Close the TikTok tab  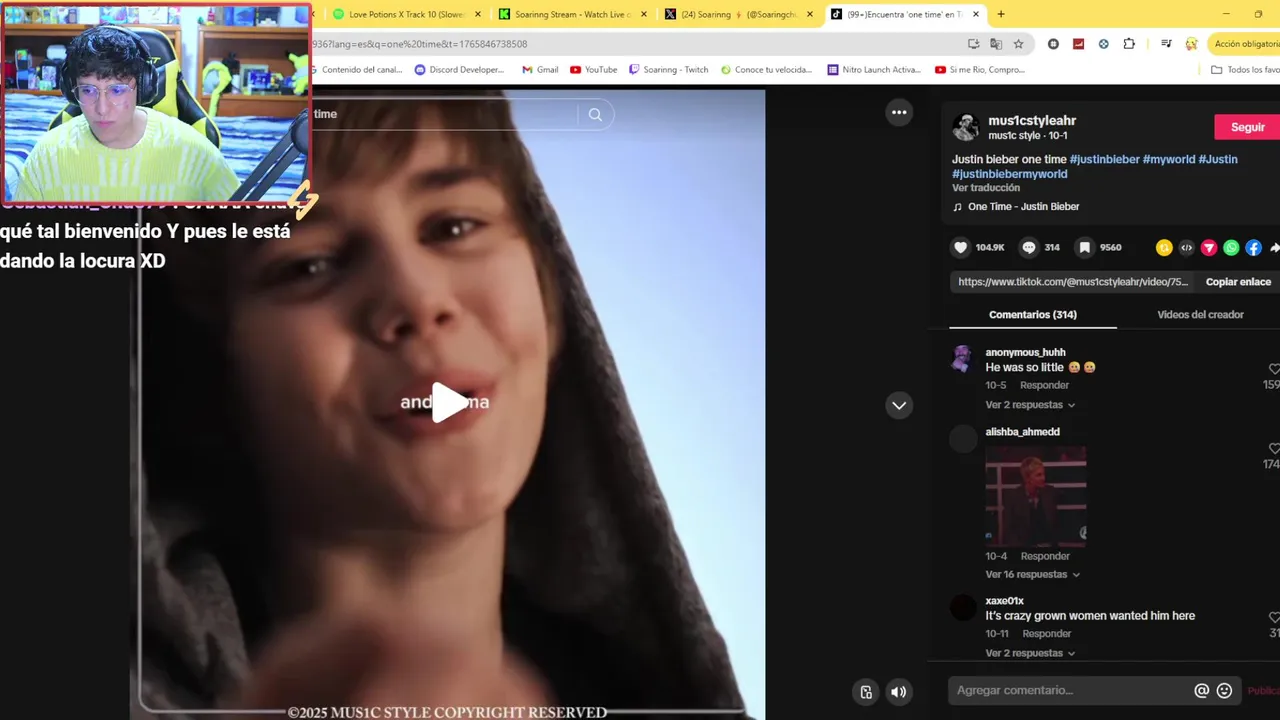pos(976,14)
